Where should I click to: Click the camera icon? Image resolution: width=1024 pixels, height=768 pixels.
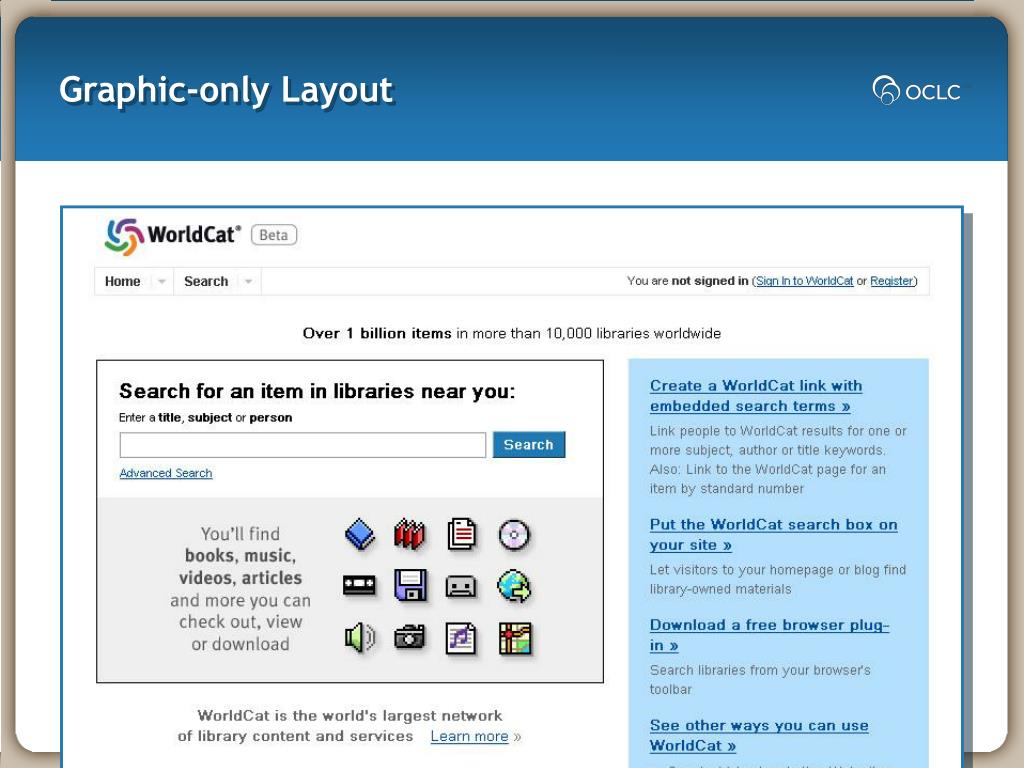pos(409,637)
